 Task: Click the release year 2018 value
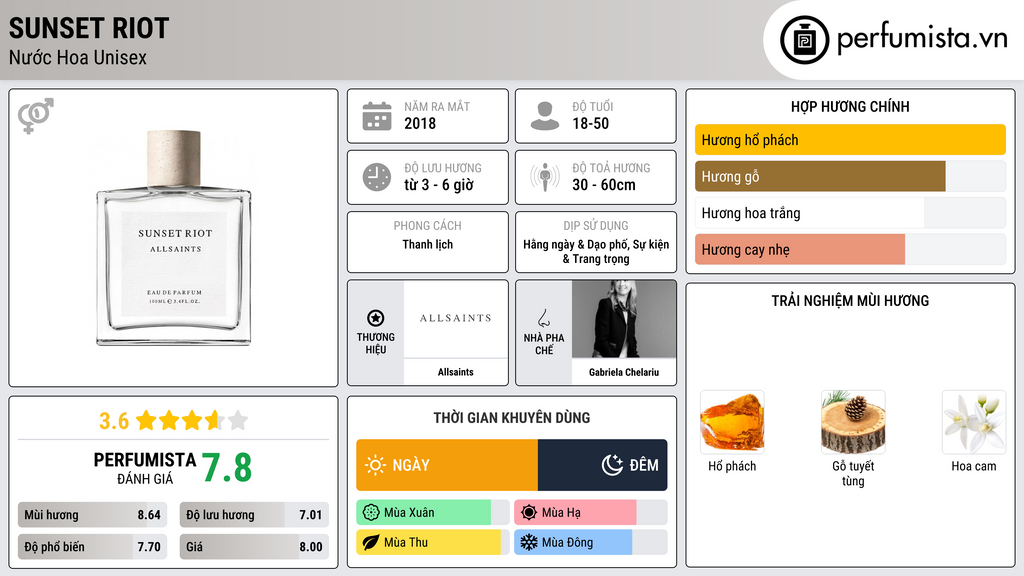click(x=420, y=123)
